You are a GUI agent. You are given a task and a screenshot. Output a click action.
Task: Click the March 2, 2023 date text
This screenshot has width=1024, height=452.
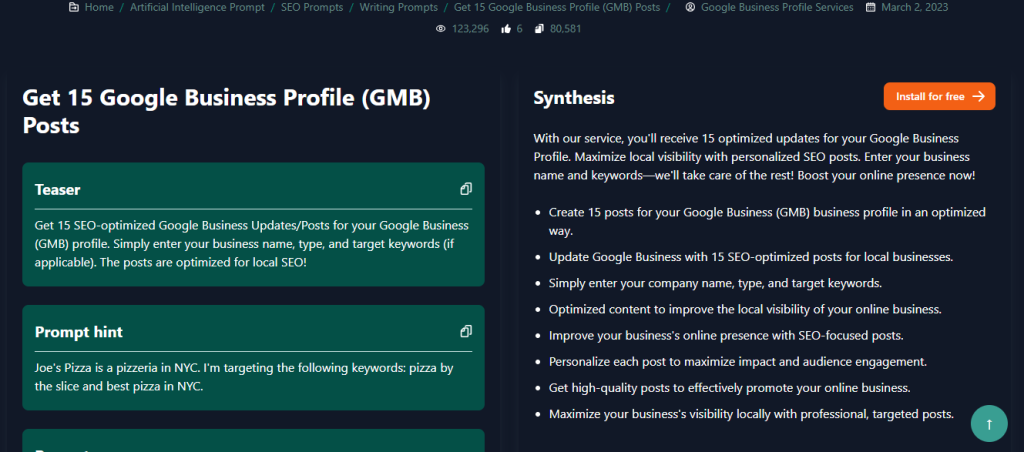[916, 7]
